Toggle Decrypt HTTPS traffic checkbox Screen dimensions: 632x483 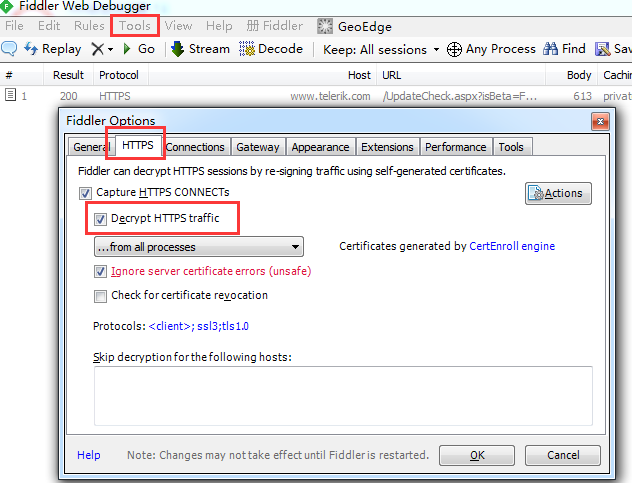(x=100, y=219)
